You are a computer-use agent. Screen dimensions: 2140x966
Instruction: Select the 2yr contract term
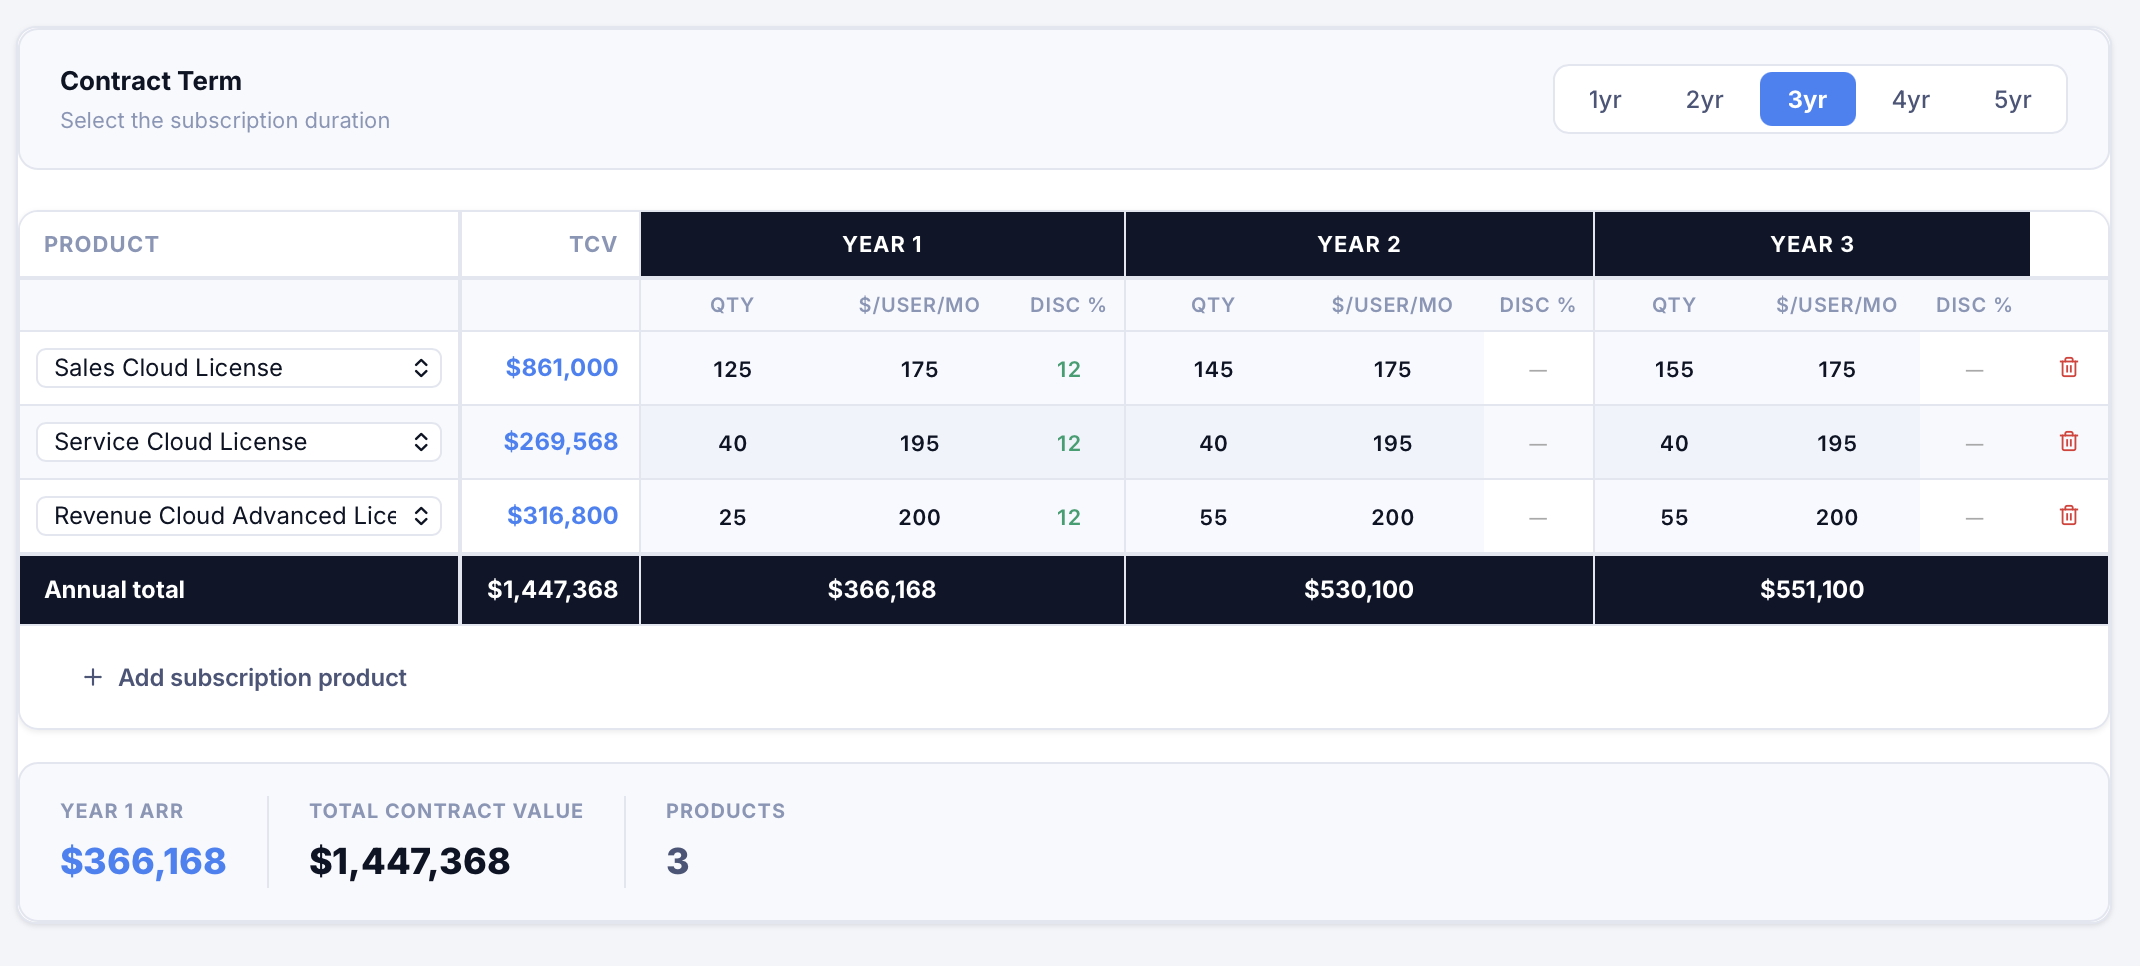tap(1705, 99)
